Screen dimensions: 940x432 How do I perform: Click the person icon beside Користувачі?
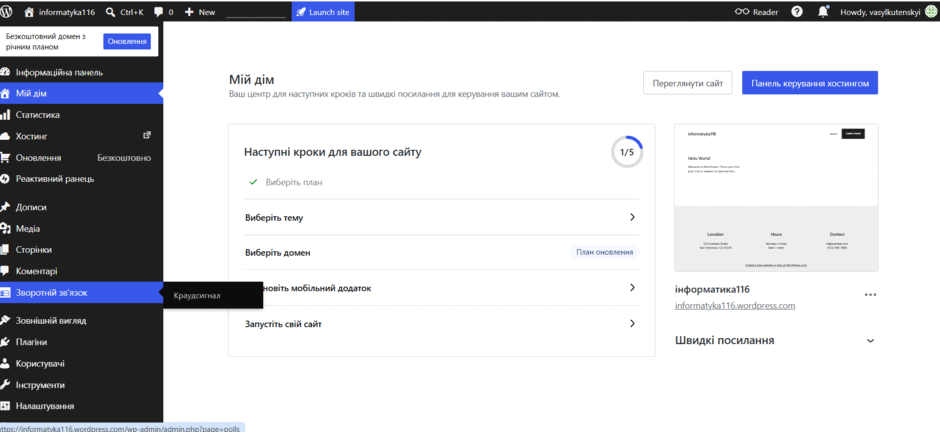(x=5, y=363)
